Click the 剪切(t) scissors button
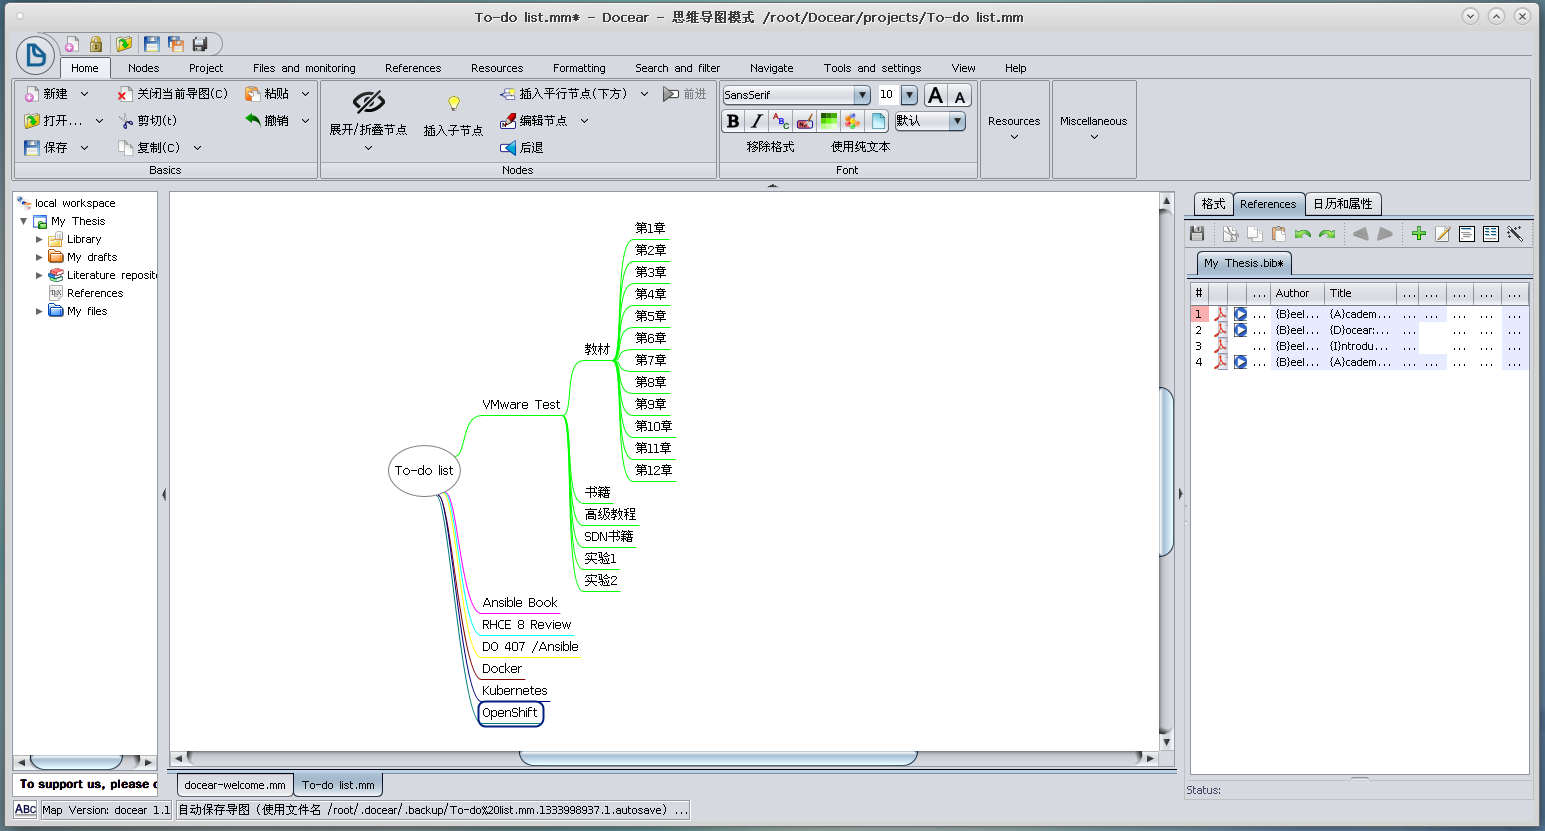Viewport: 1545px width, 831px height. click(x=147, y=120)
